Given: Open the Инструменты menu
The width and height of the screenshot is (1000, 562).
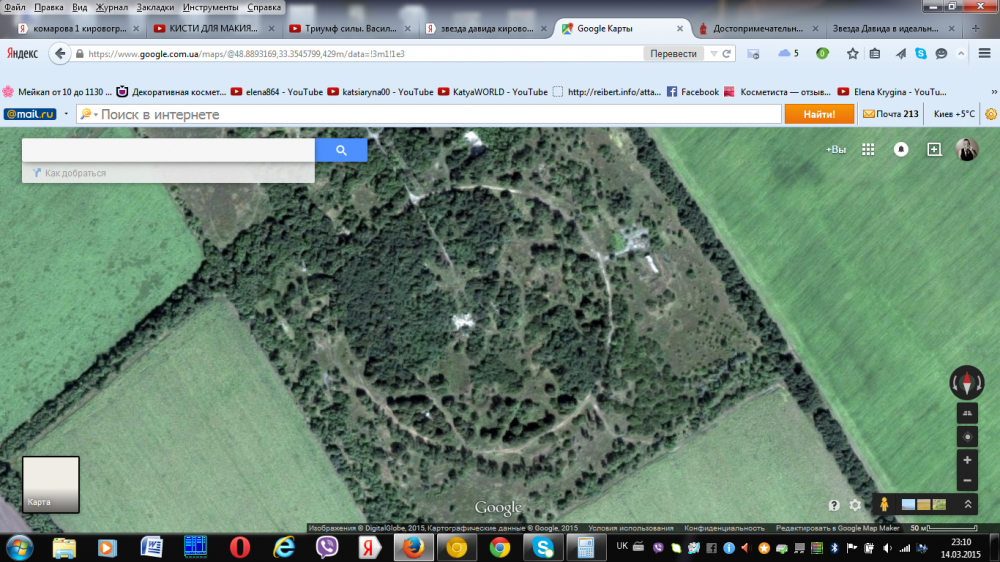Looking at the screenshot, I should pos(210,7).
